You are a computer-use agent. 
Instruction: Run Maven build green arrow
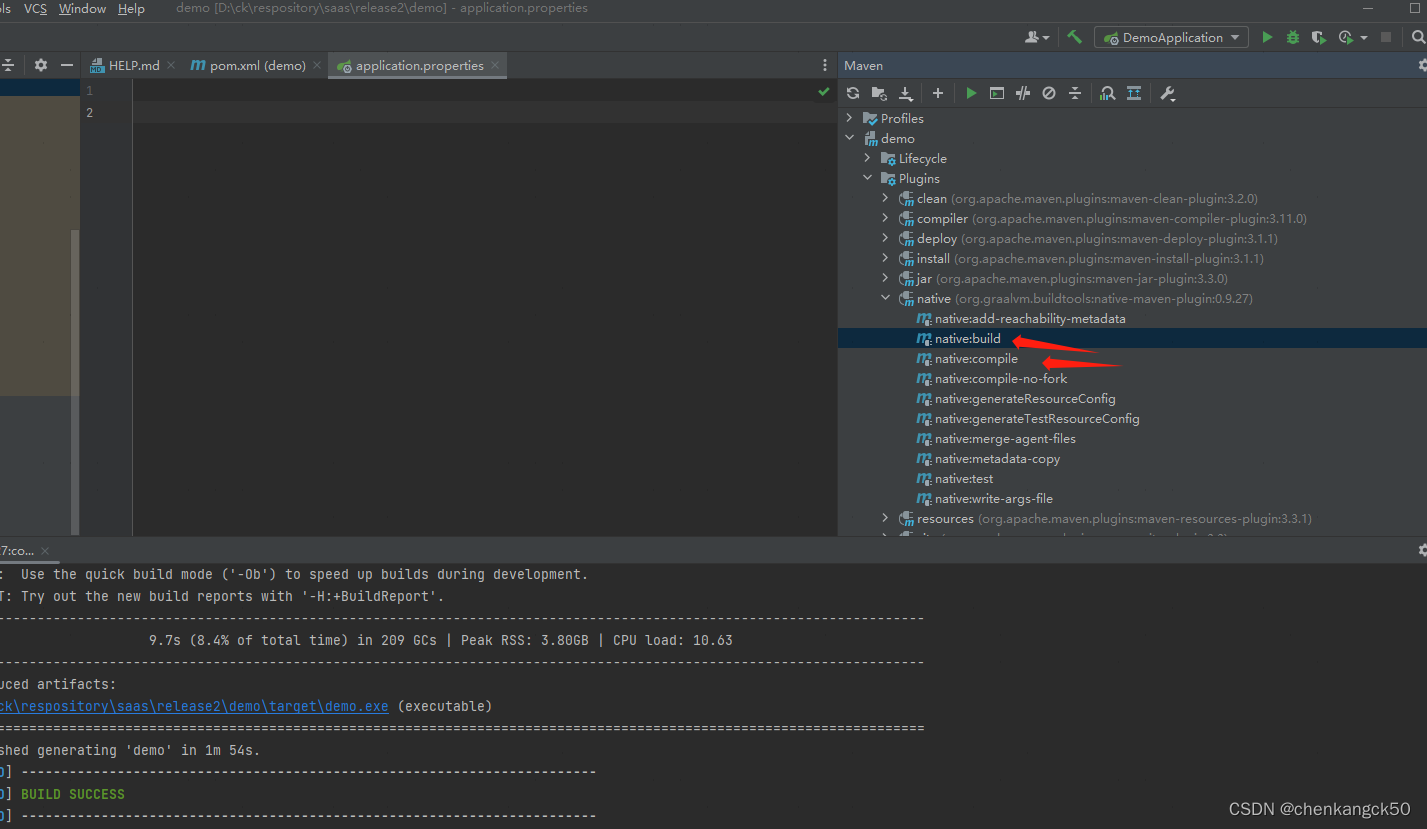(971, 93)
